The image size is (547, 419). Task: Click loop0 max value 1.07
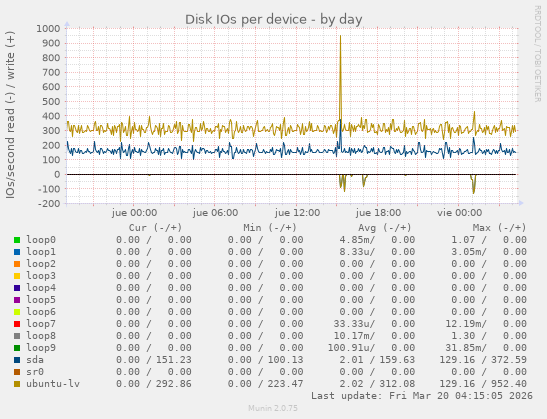[x=463, y=240]
